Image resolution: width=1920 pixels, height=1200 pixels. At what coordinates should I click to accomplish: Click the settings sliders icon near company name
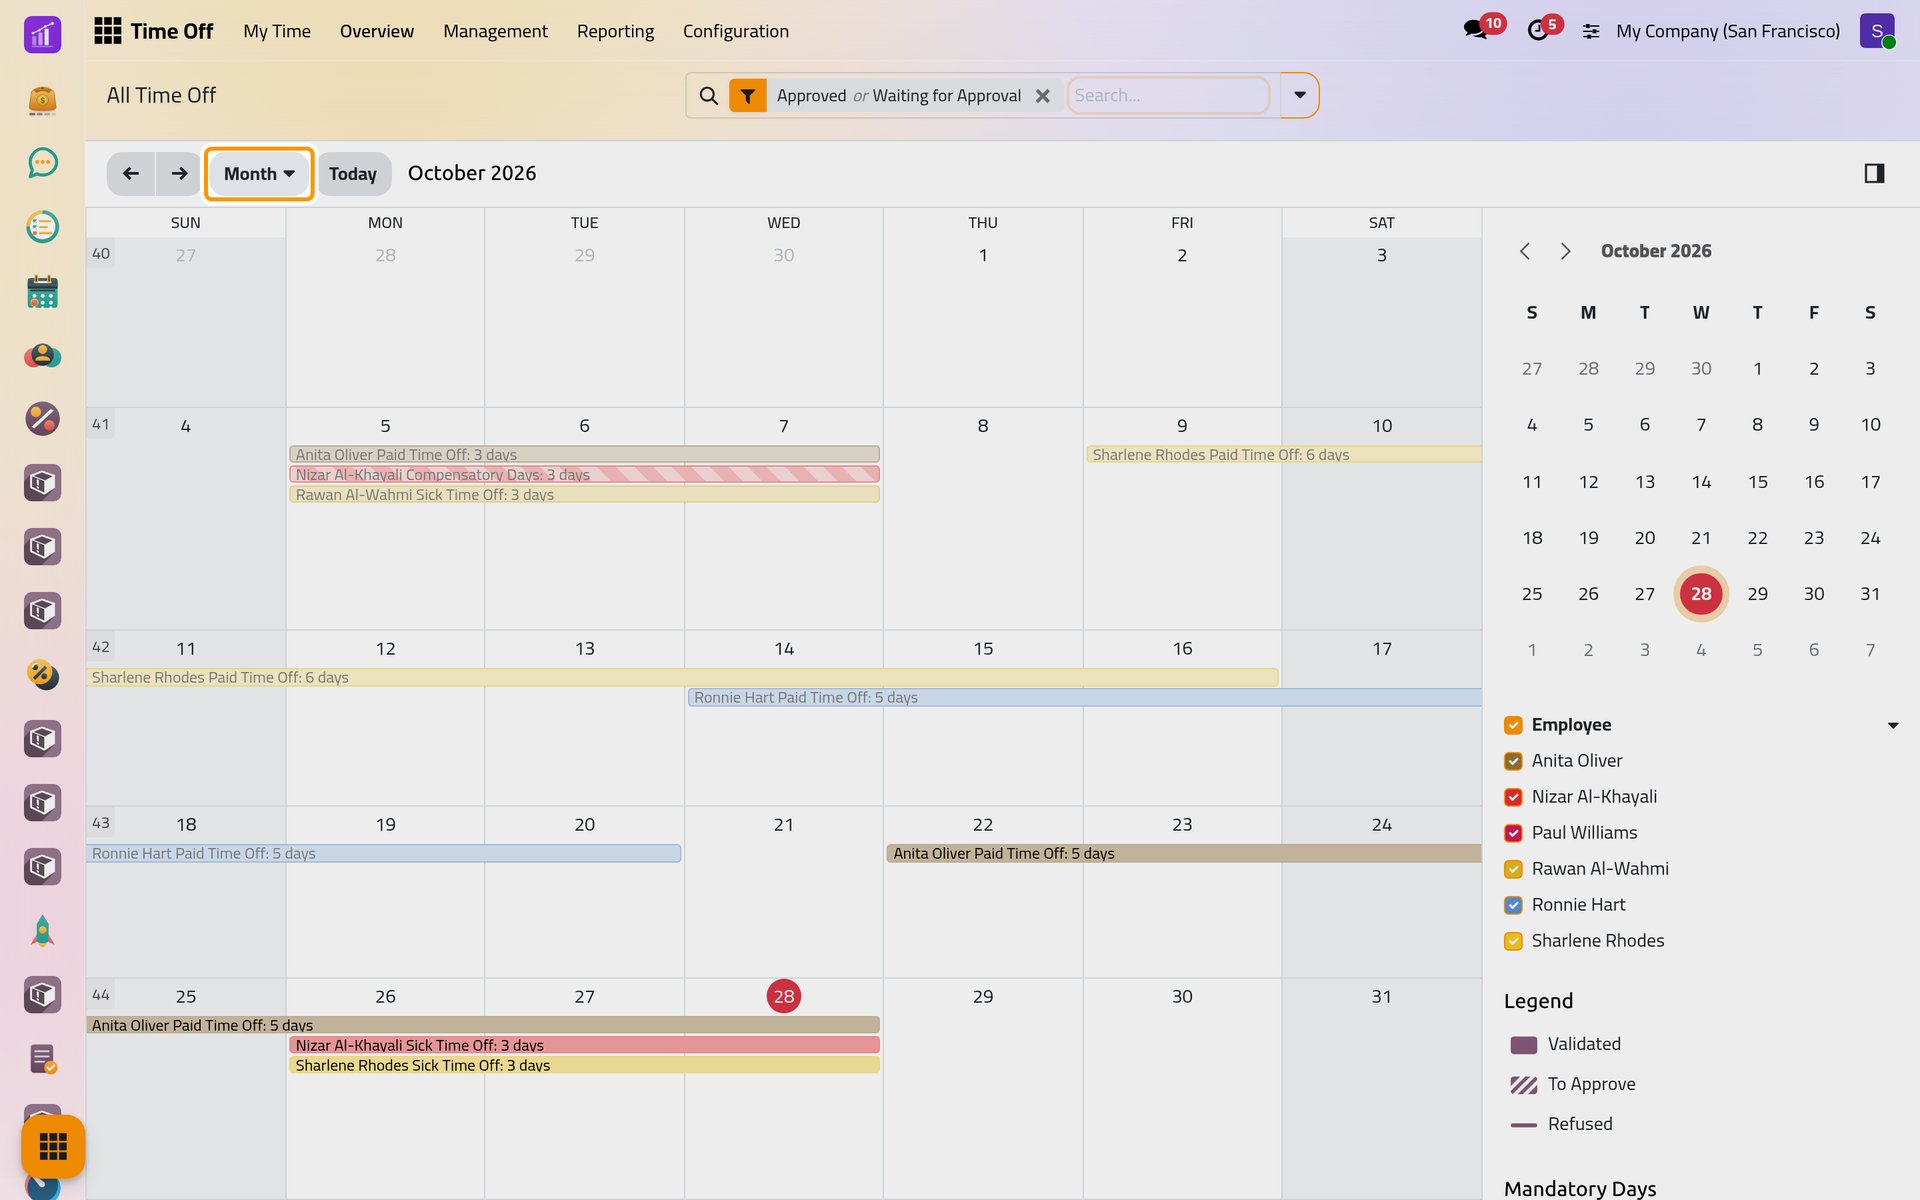point(1591,31)
